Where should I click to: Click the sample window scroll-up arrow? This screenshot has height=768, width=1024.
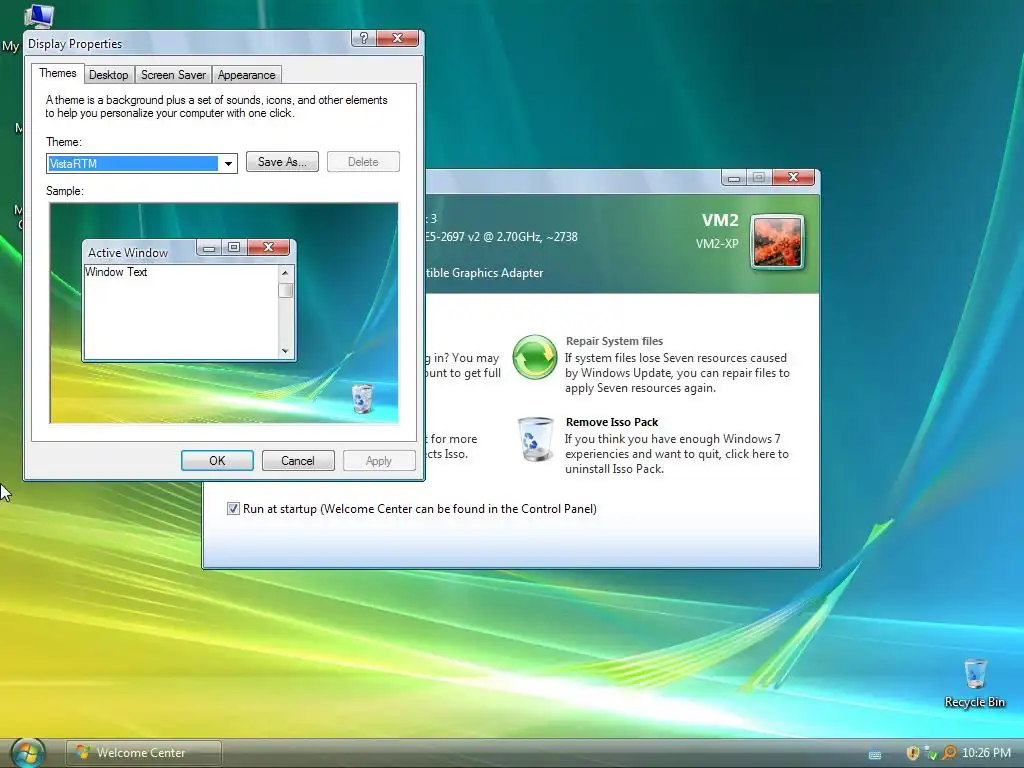point(285,272)
